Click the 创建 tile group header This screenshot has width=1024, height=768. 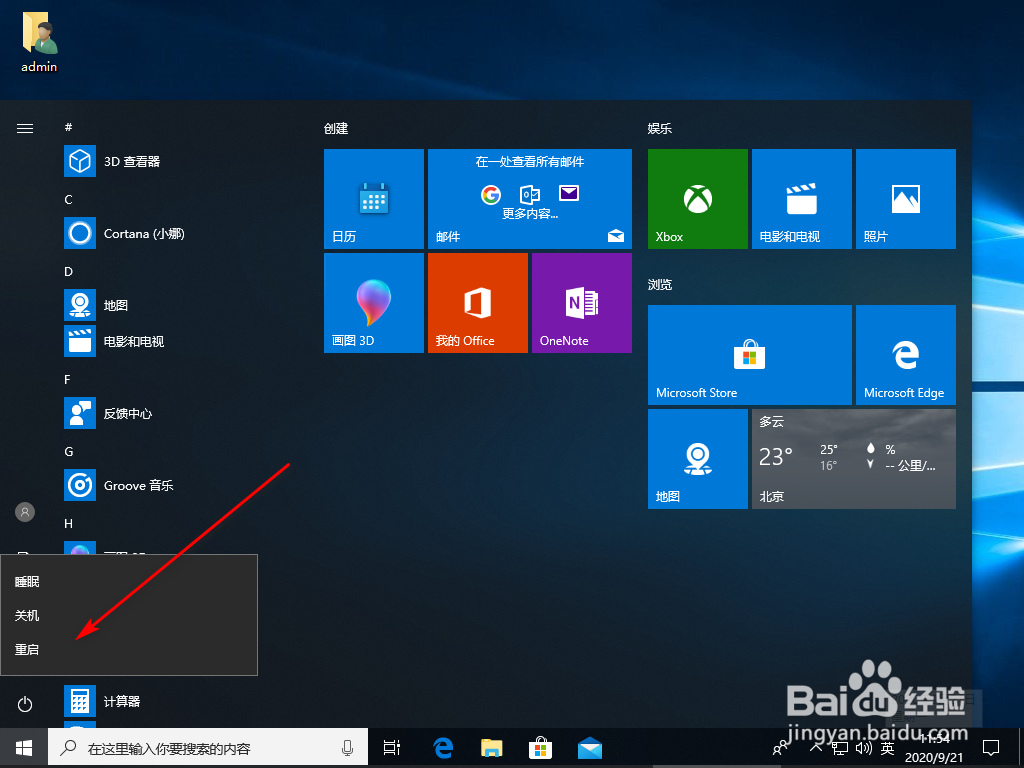pos(336,129)
